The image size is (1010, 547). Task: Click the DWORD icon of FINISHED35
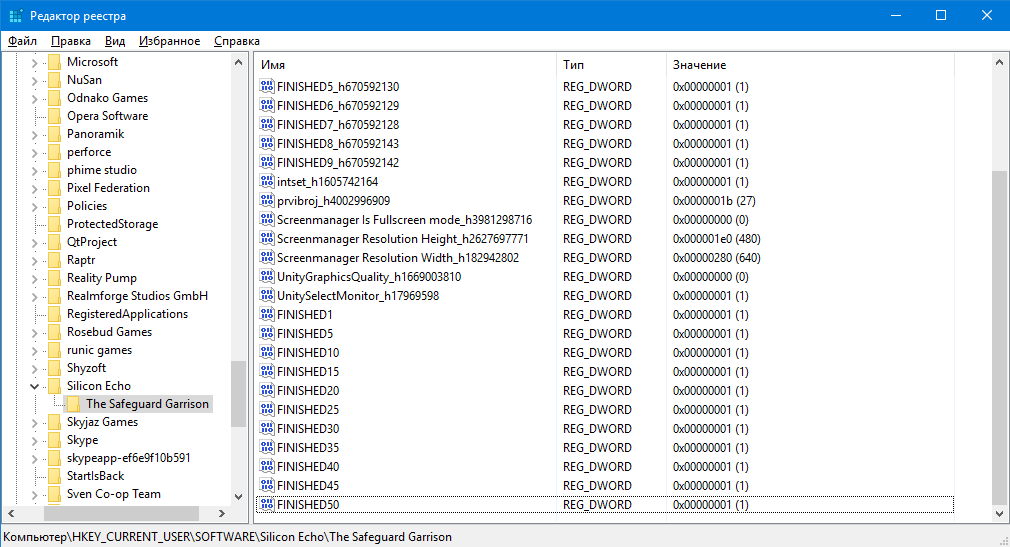pyautogui.click(x=267, y=446)
